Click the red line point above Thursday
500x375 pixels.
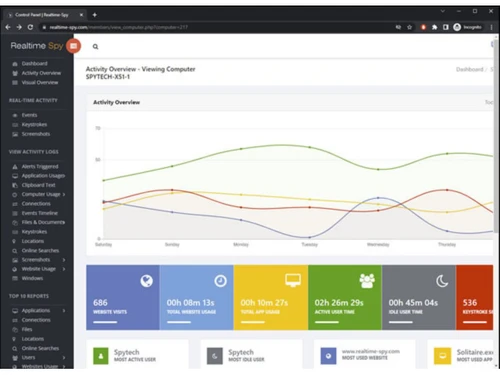pyautogui.click(x=447, y=190)
